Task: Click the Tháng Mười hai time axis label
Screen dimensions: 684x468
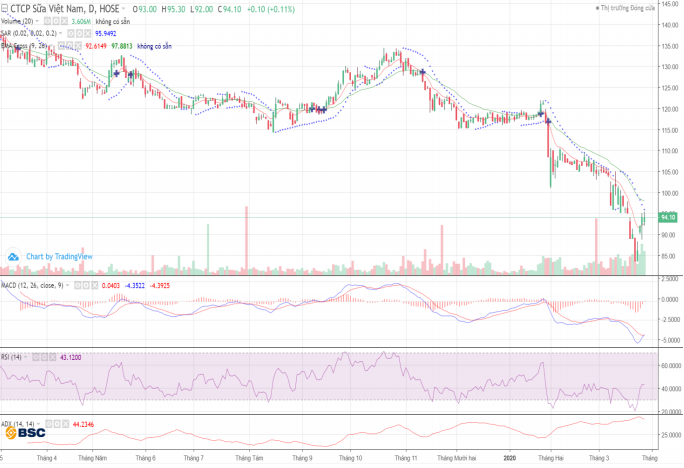Action: [x=457, y=458]
